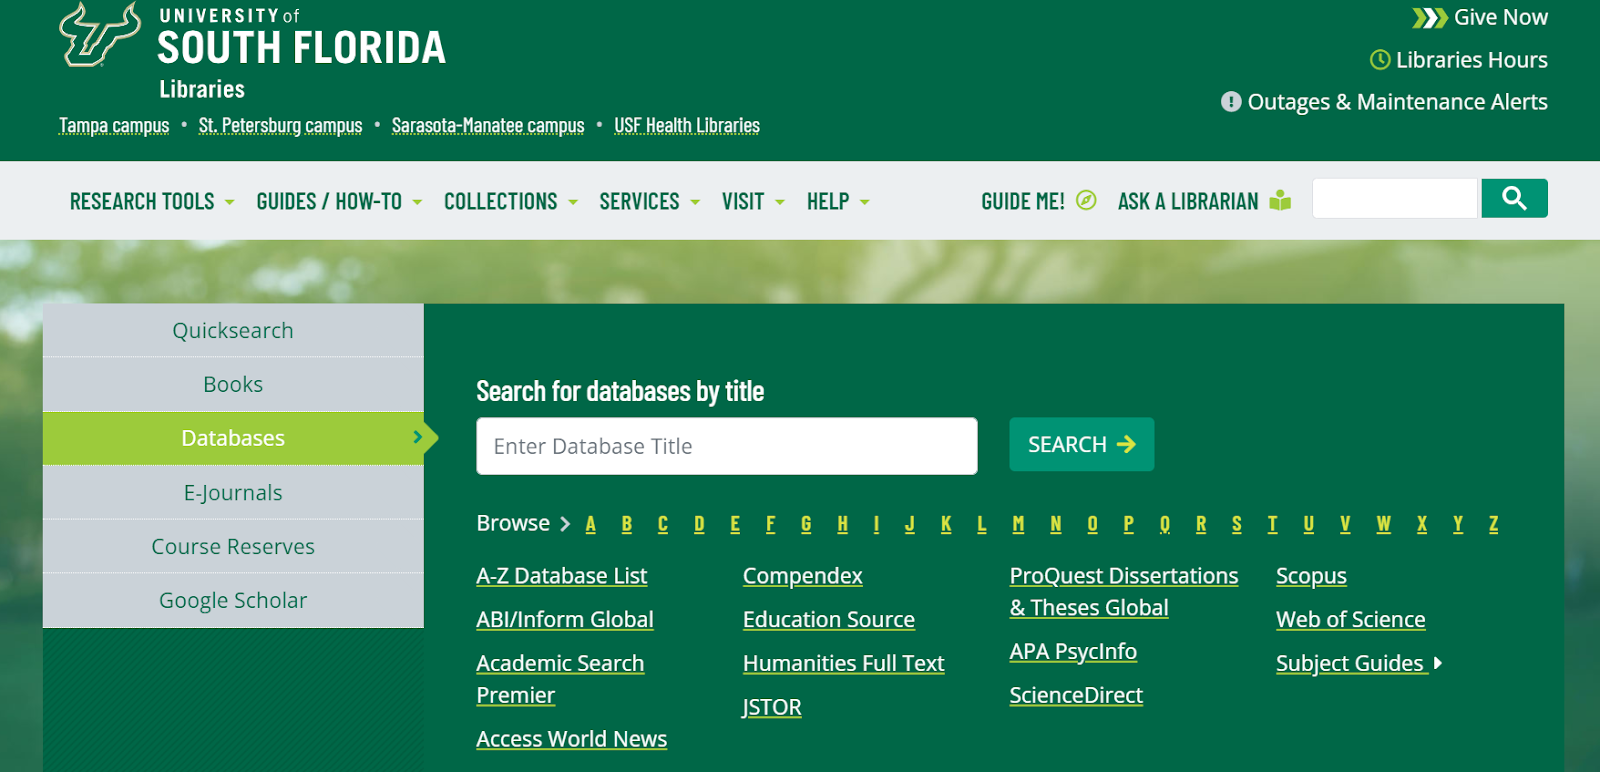Open the Services dropdown menu
This screenshot has width=1600, height=772.
pyautogui.click(x=650, y=202)
